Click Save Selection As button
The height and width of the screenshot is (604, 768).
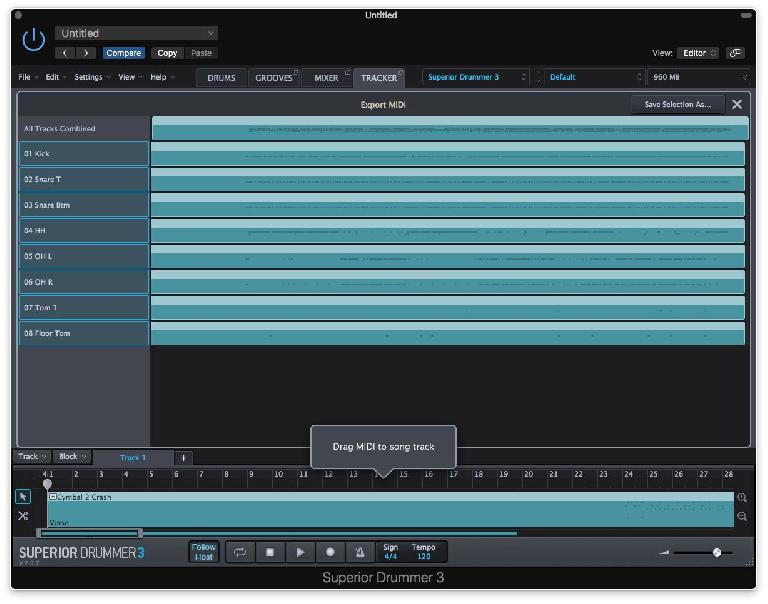(x=677, y=104)
